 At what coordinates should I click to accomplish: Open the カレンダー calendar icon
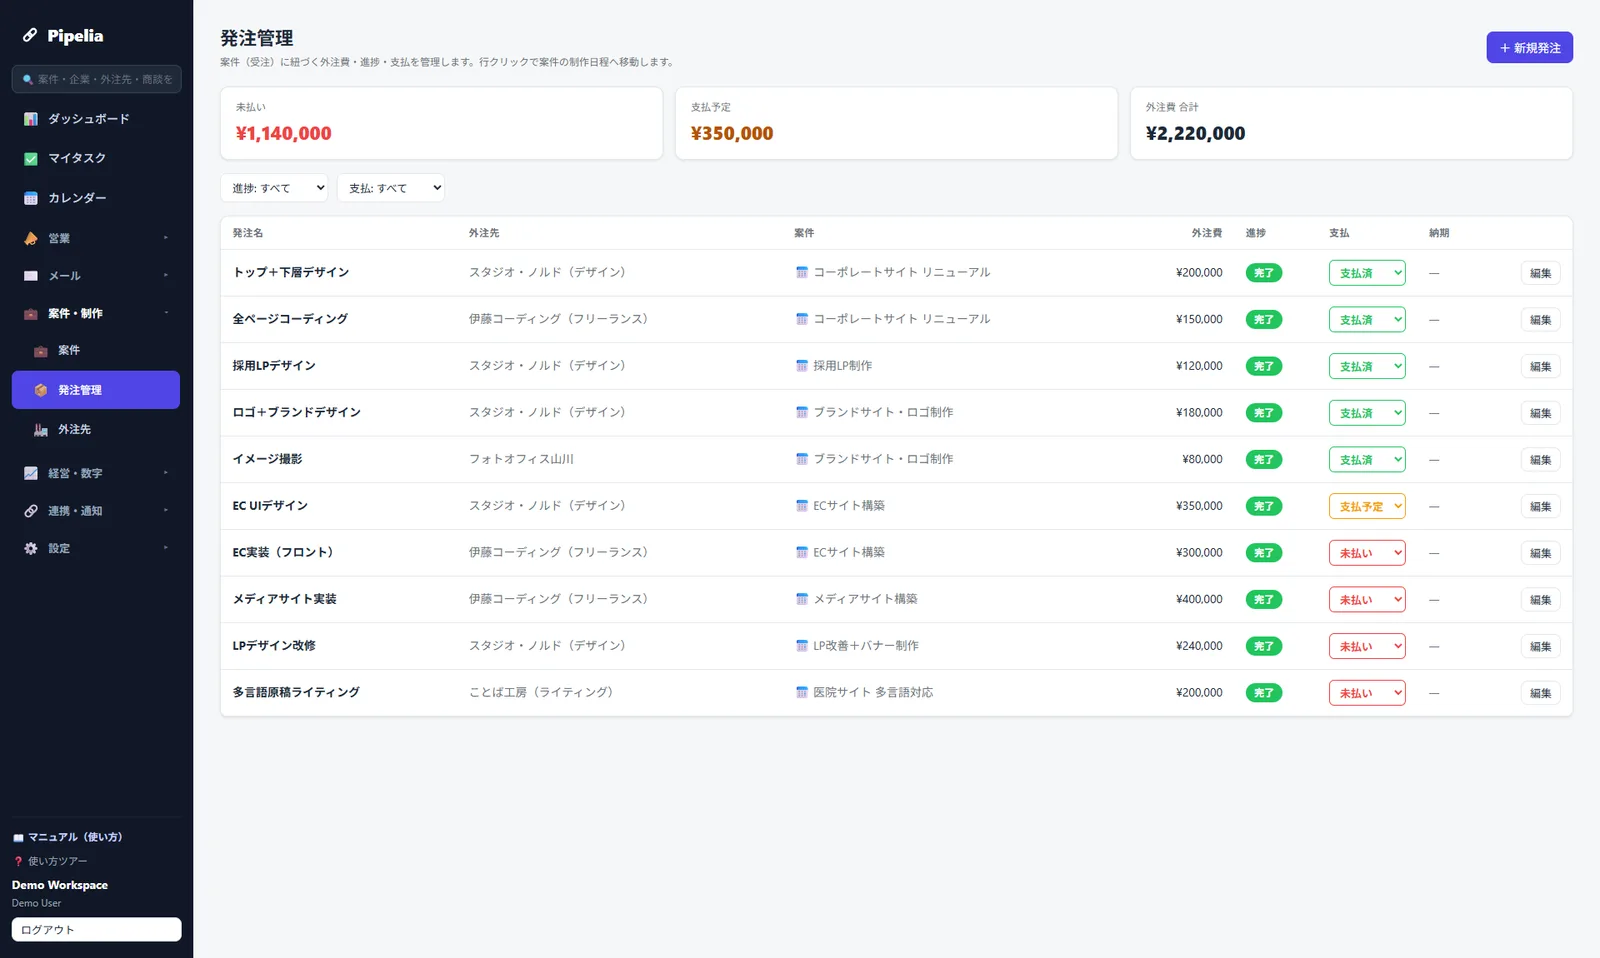click(x=31, y=198)
